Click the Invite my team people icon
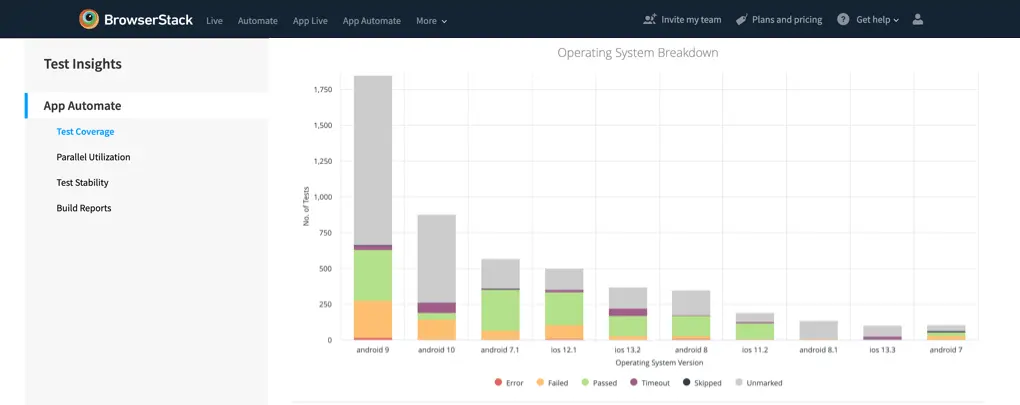Screen dimensions: 1020x405 click(650, 20)
